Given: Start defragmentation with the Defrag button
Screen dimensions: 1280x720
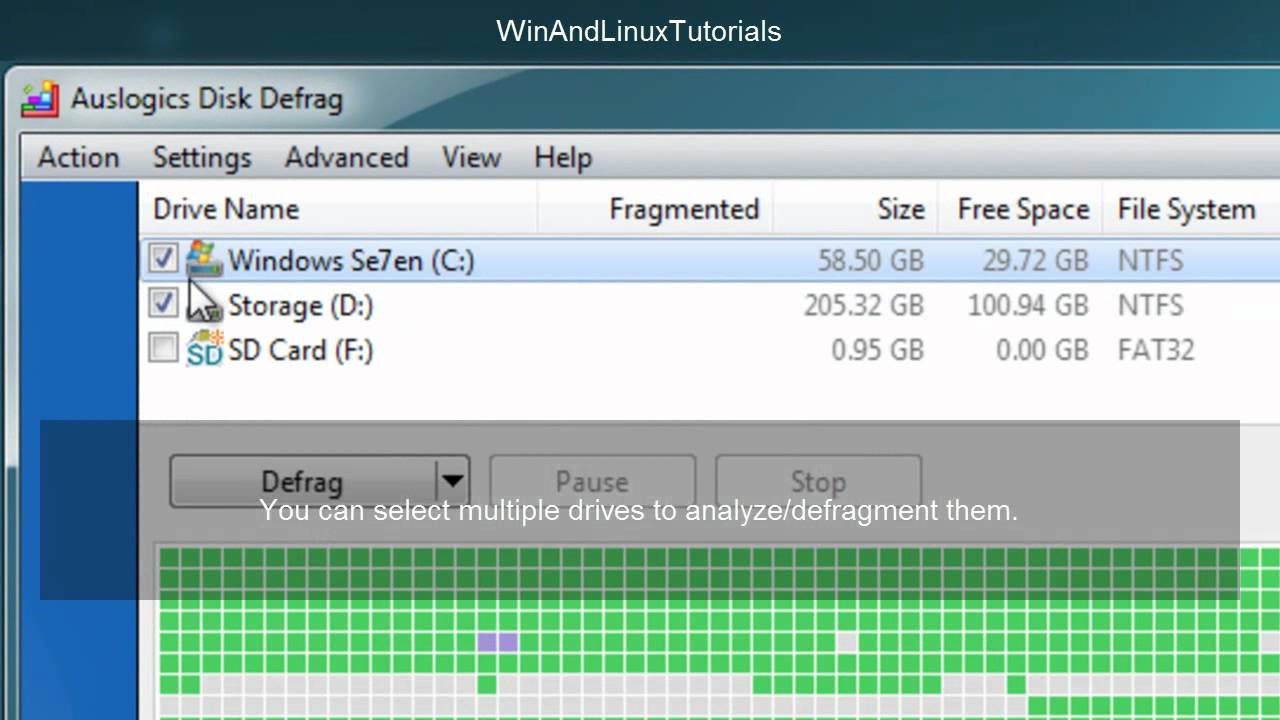Looking at the screenshot, I should tap(303, 481).
